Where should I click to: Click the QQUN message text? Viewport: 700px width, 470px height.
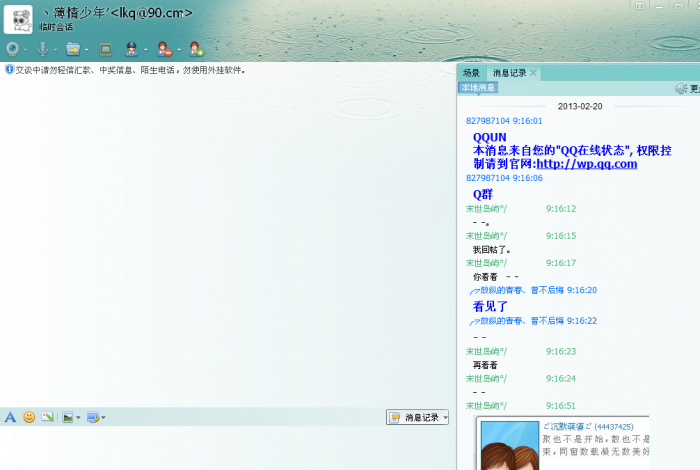click(x=489, y=137)
